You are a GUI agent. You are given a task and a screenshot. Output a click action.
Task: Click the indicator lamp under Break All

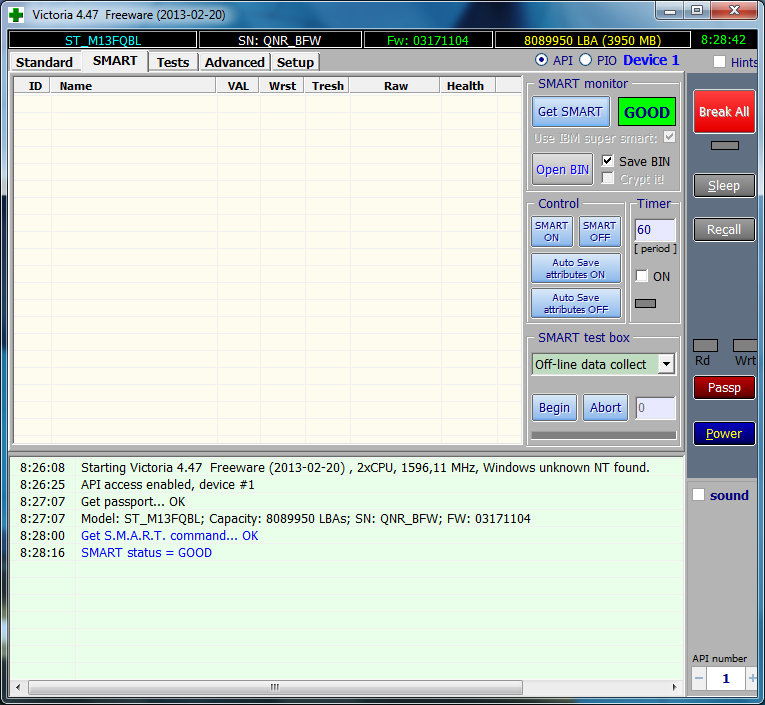click(x=725, y=145)
